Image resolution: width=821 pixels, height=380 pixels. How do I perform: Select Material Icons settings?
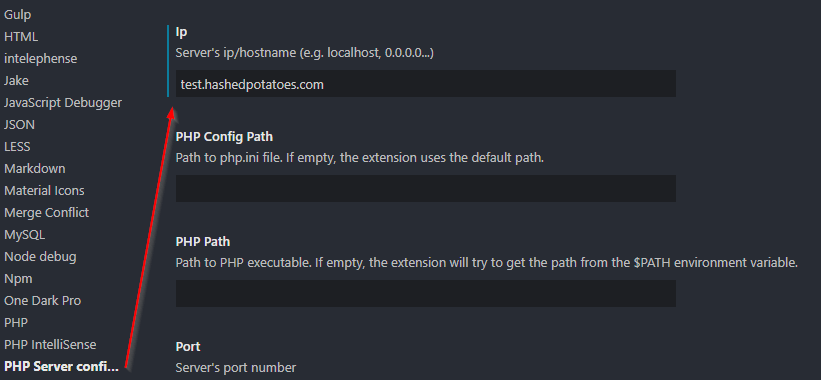(x=44, y=191)
